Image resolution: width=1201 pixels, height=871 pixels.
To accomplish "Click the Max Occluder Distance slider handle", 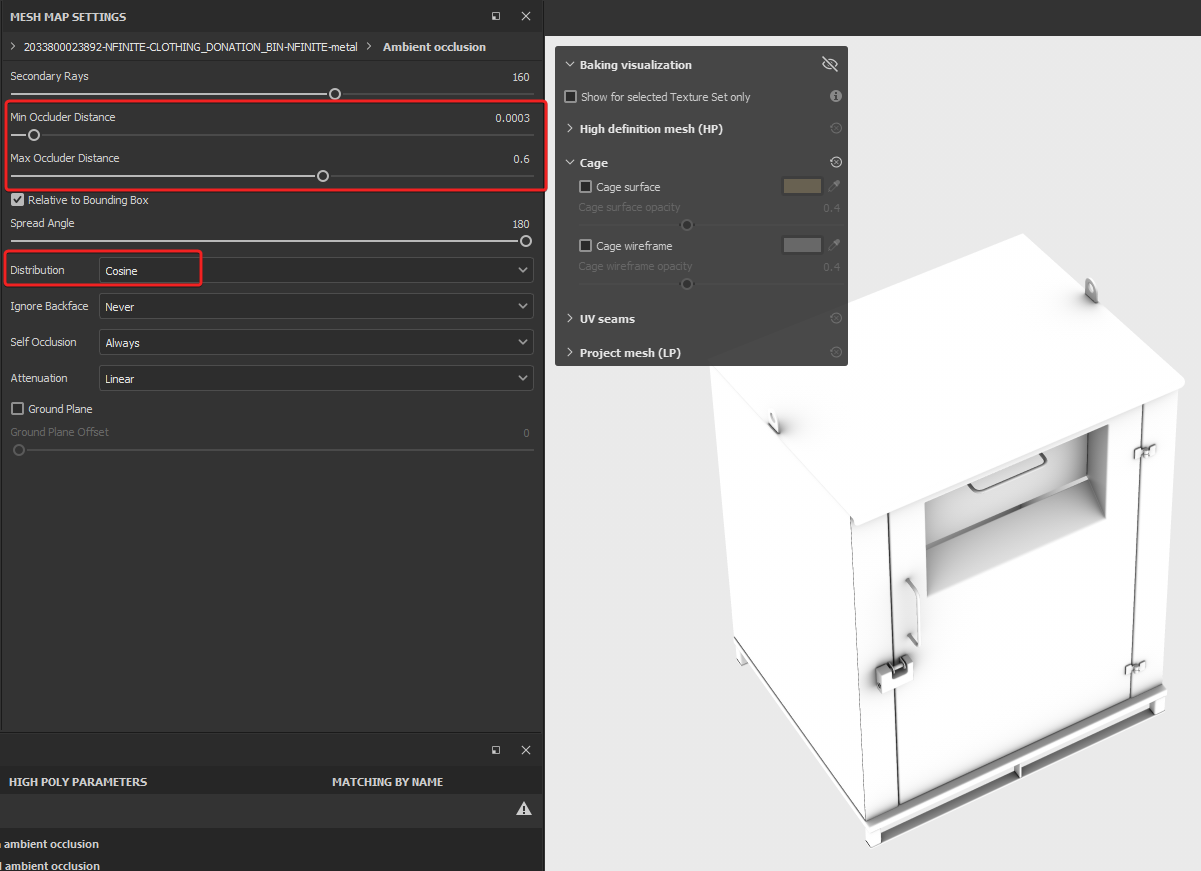I will pos(323,176).
